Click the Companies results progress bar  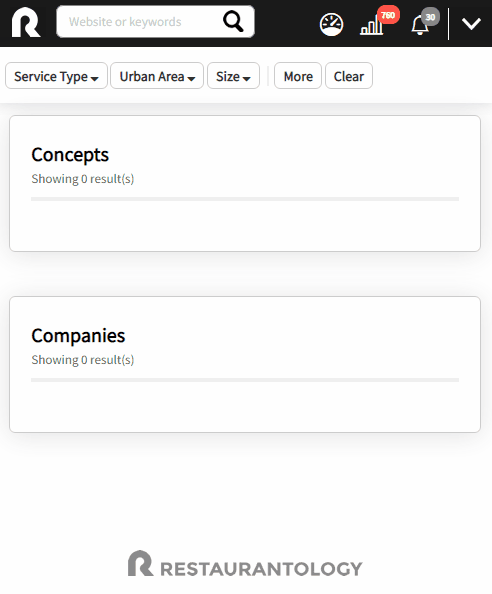(245, 380)
